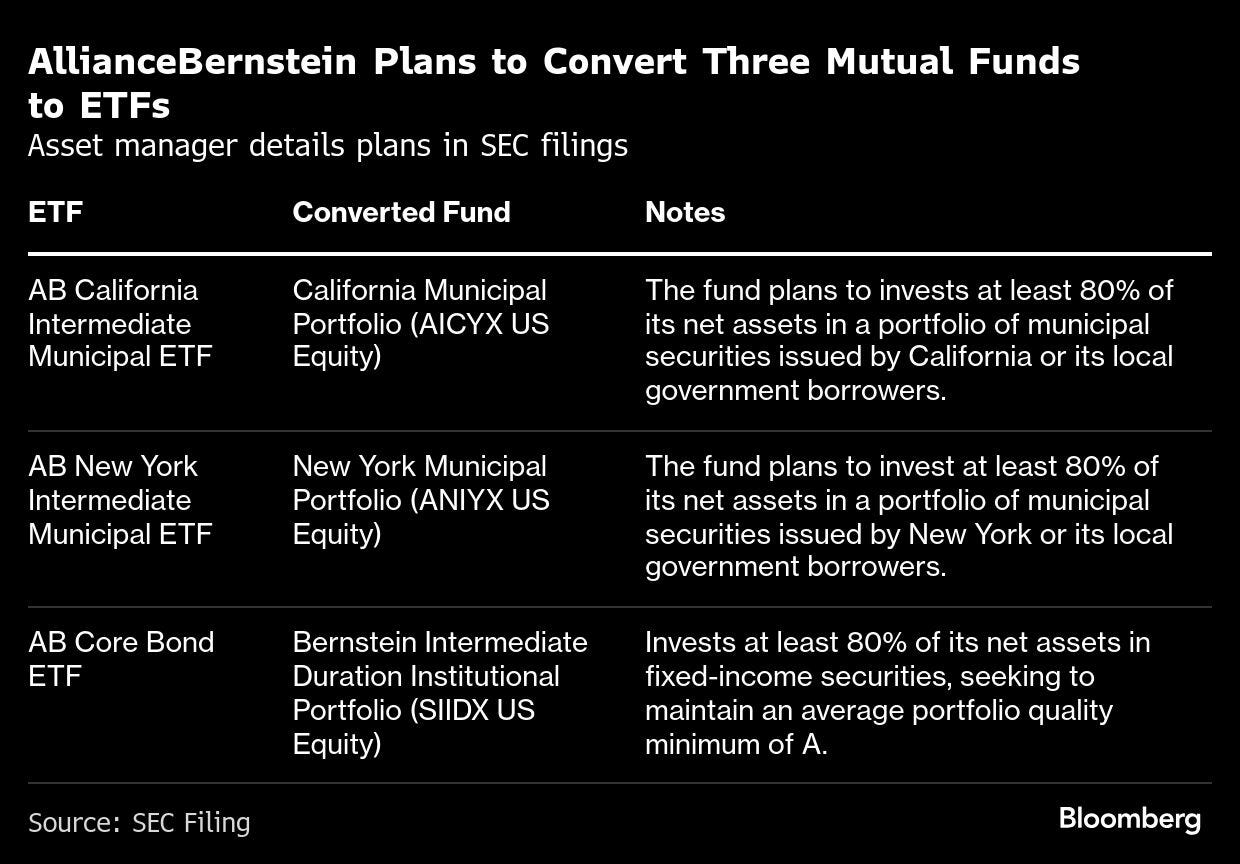
Task: Select the Notes column header
Action: [x=685, y=212]
